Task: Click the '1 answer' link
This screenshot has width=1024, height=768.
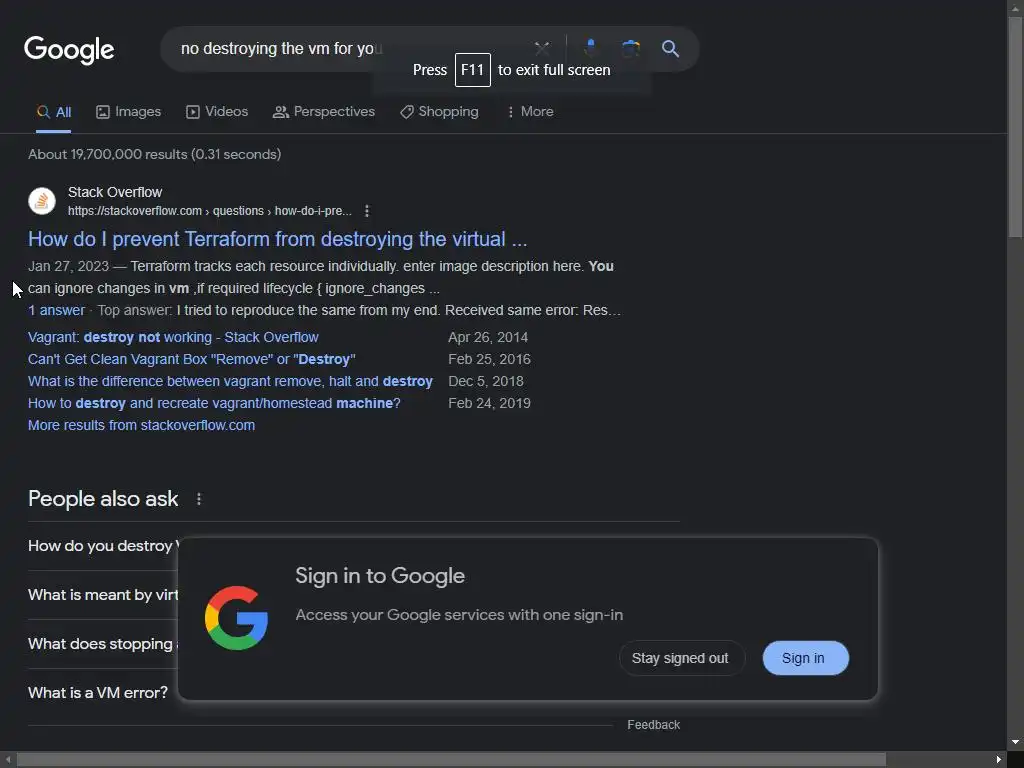Action: tap(56, 310)
